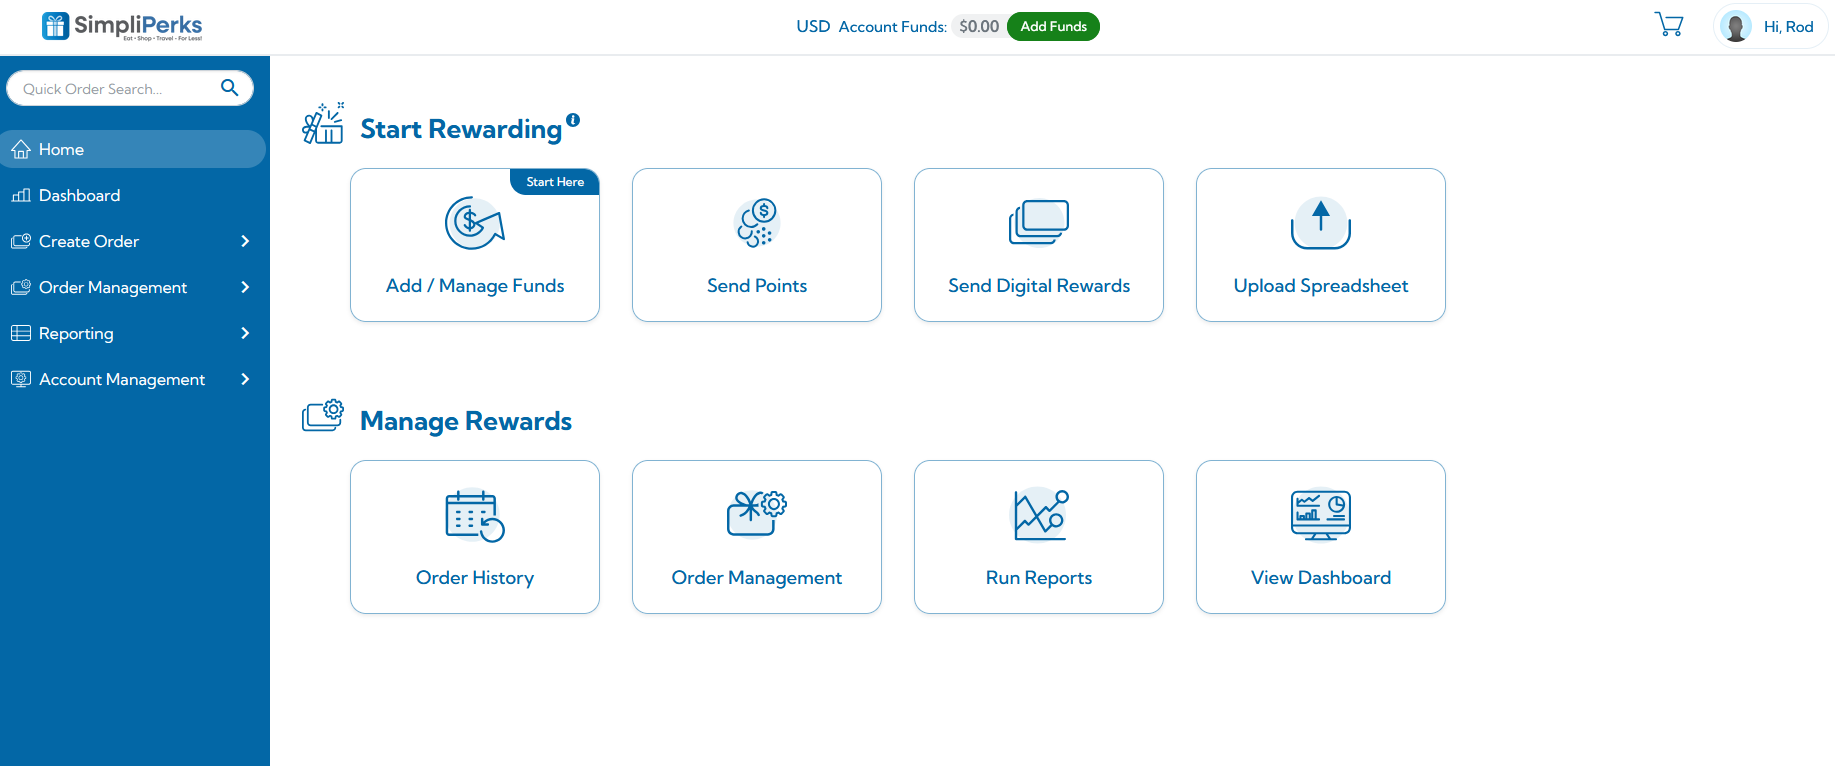This screenshot has width=1835, height=766.
Task: Open Order Management card label
Action: [x=757, y=578]
